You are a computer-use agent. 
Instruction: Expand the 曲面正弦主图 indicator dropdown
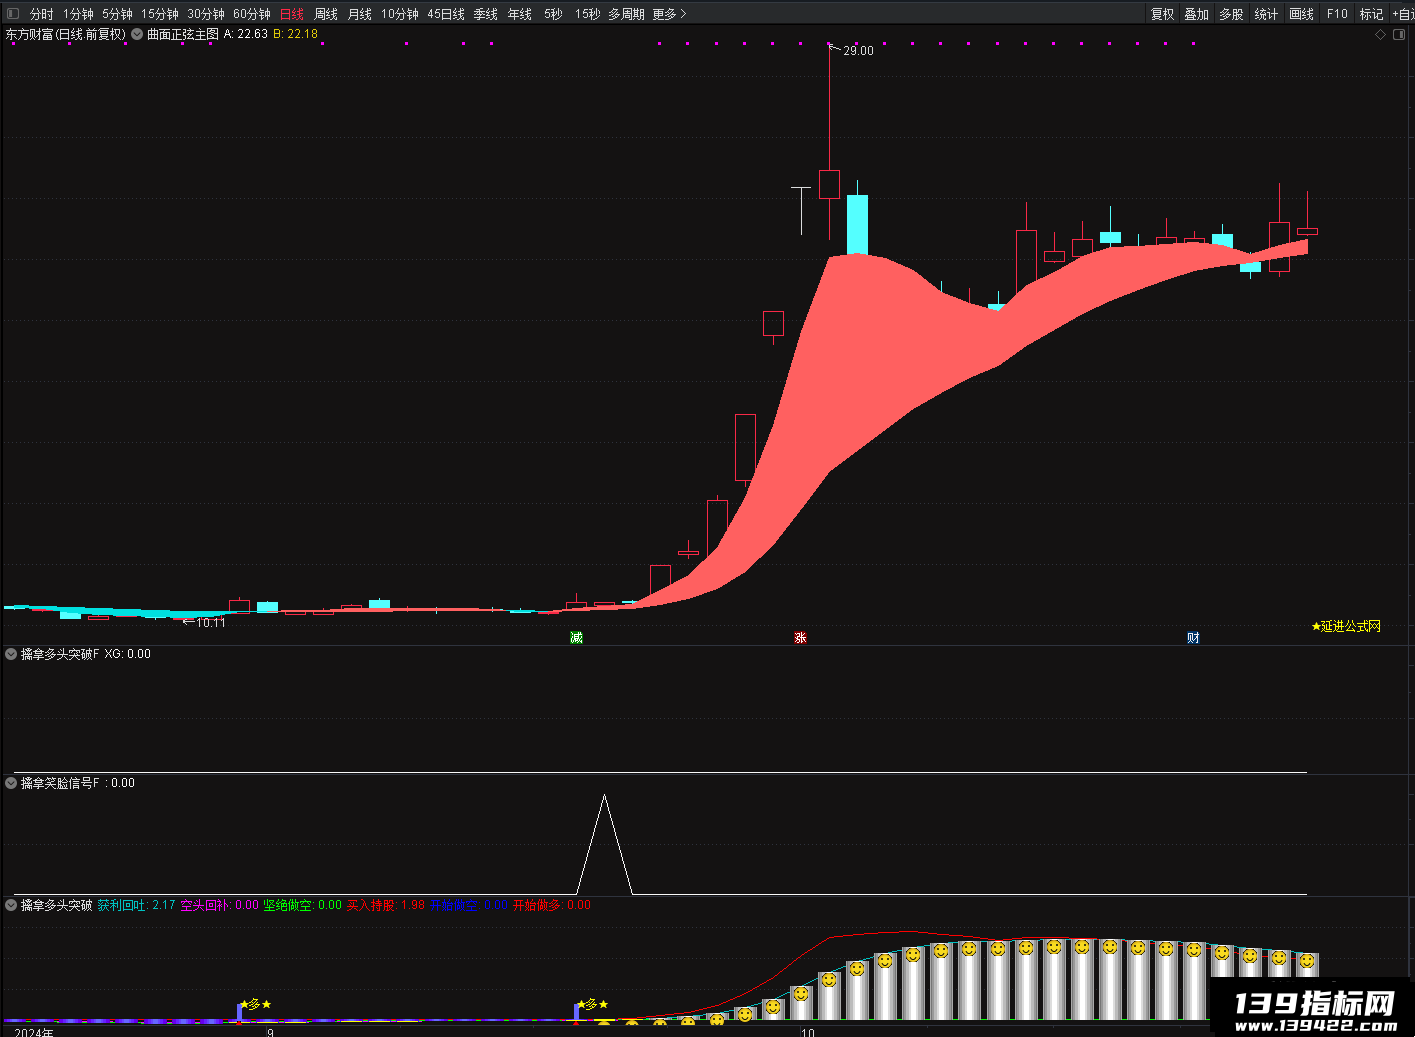point(137,34)
